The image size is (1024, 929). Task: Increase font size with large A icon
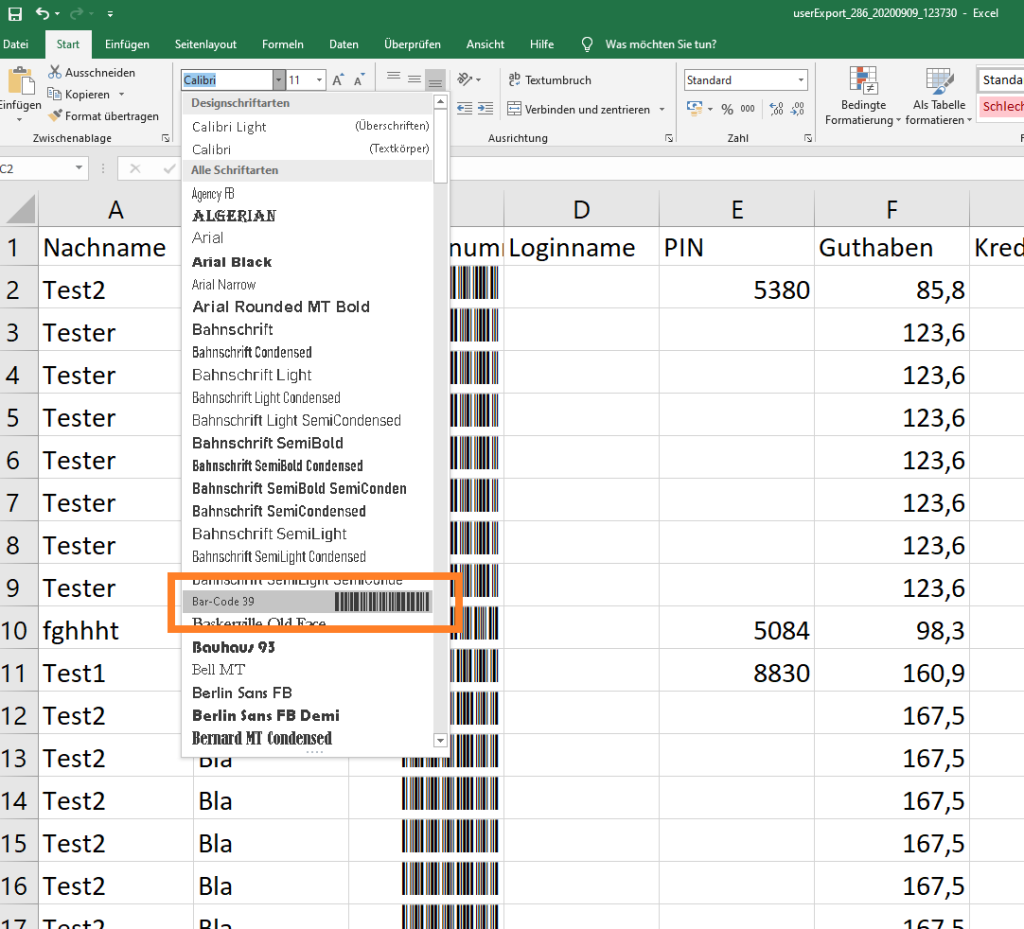338,80
